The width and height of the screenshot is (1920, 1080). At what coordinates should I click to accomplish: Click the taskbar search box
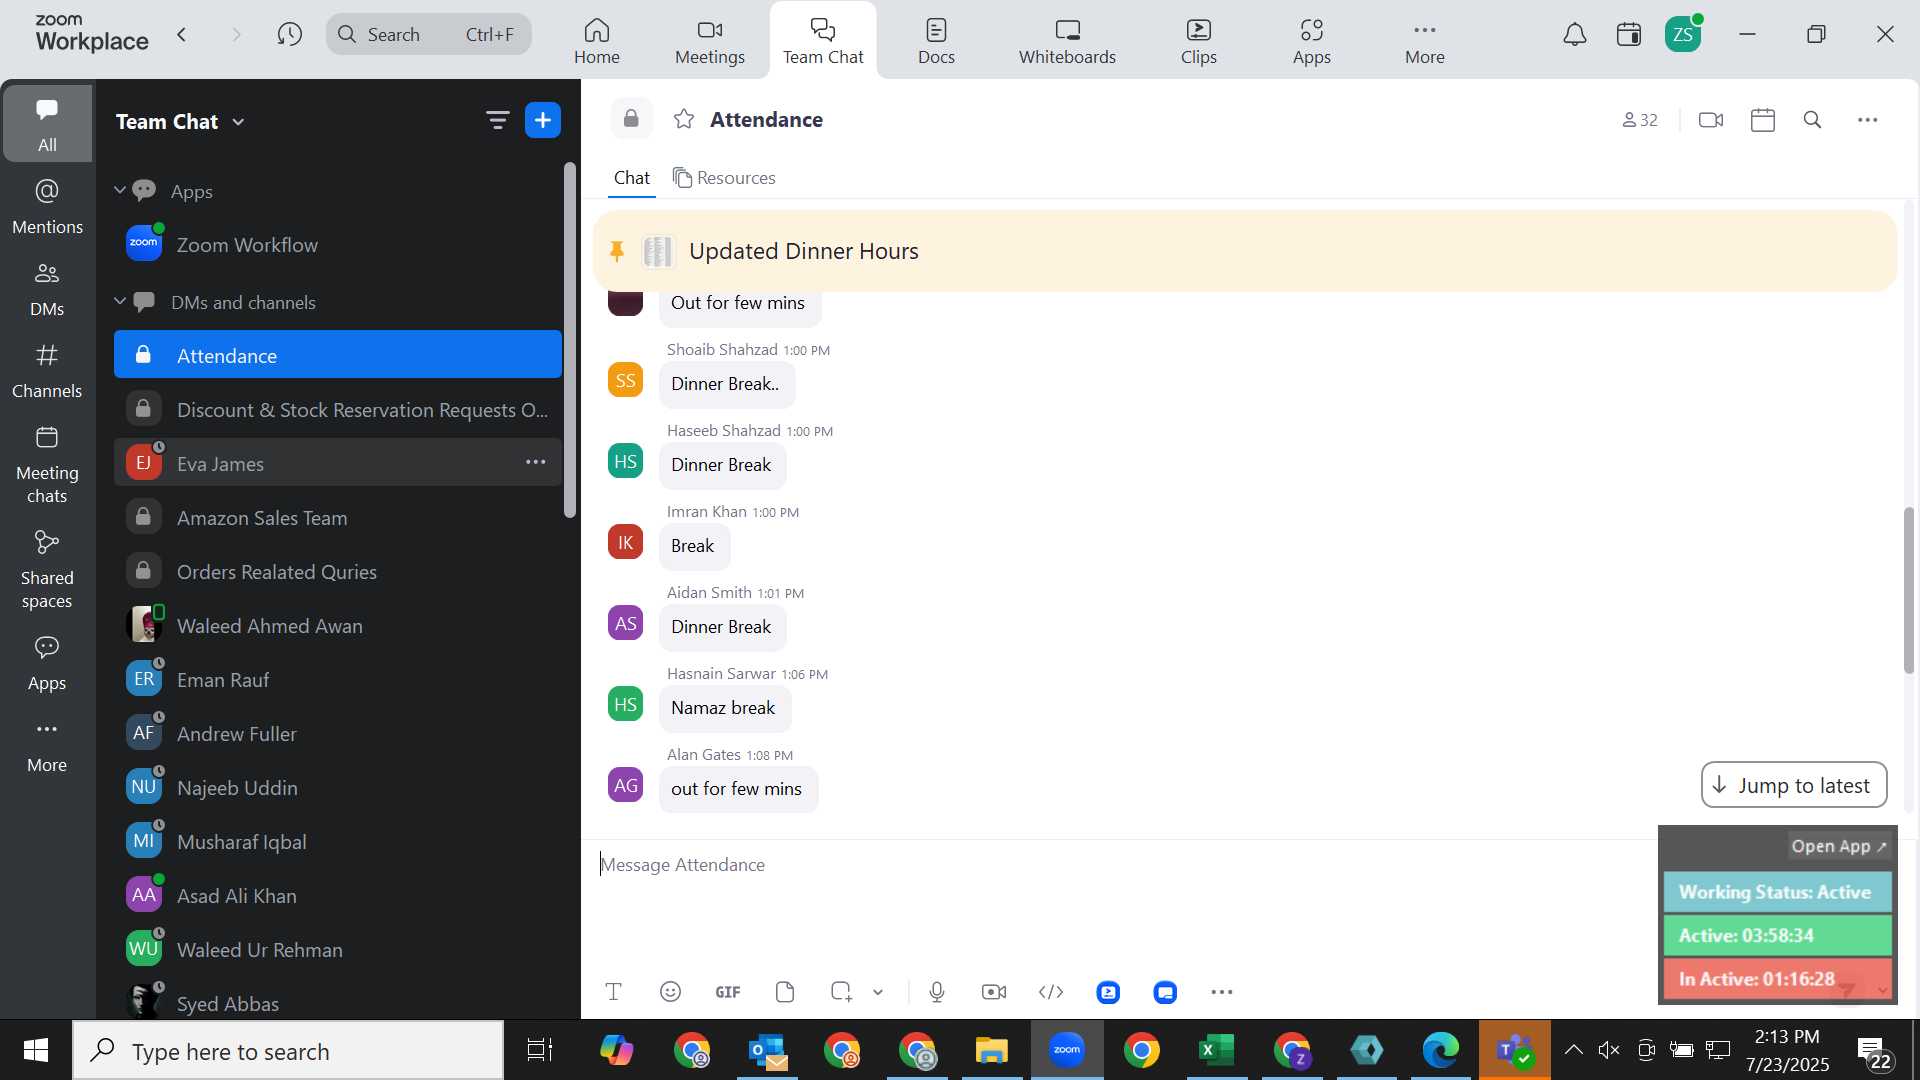288,1051
